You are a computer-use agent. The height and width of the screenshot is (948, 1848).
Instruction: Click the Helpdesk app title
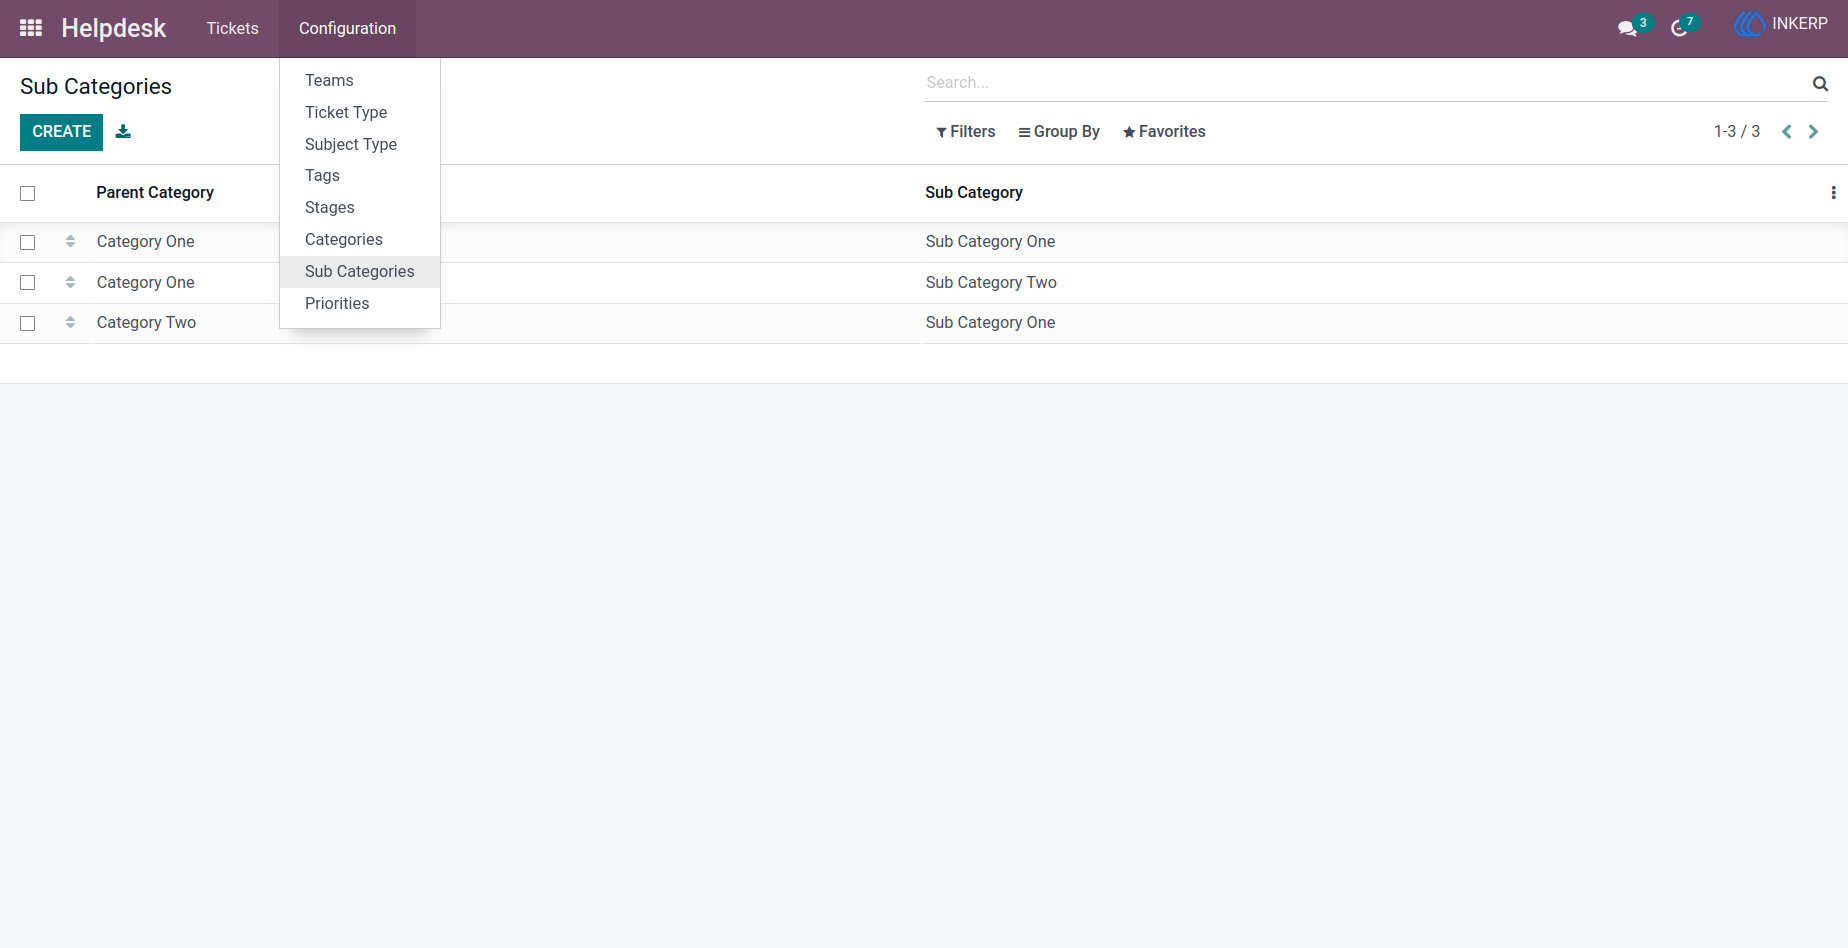[x=114, y=28]
